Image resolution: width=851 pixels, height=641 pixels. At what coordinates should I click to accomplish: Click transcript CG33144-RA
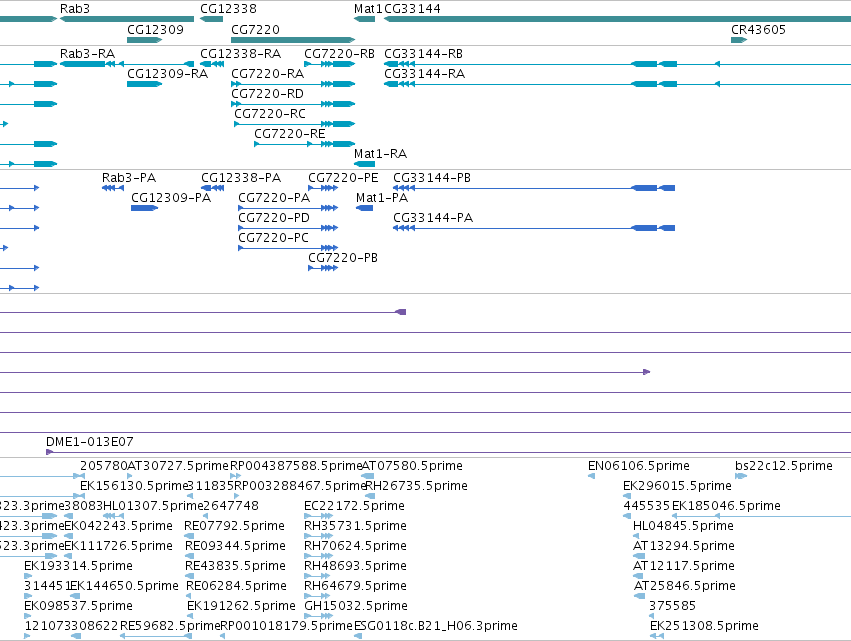click(x=424, y=73)
